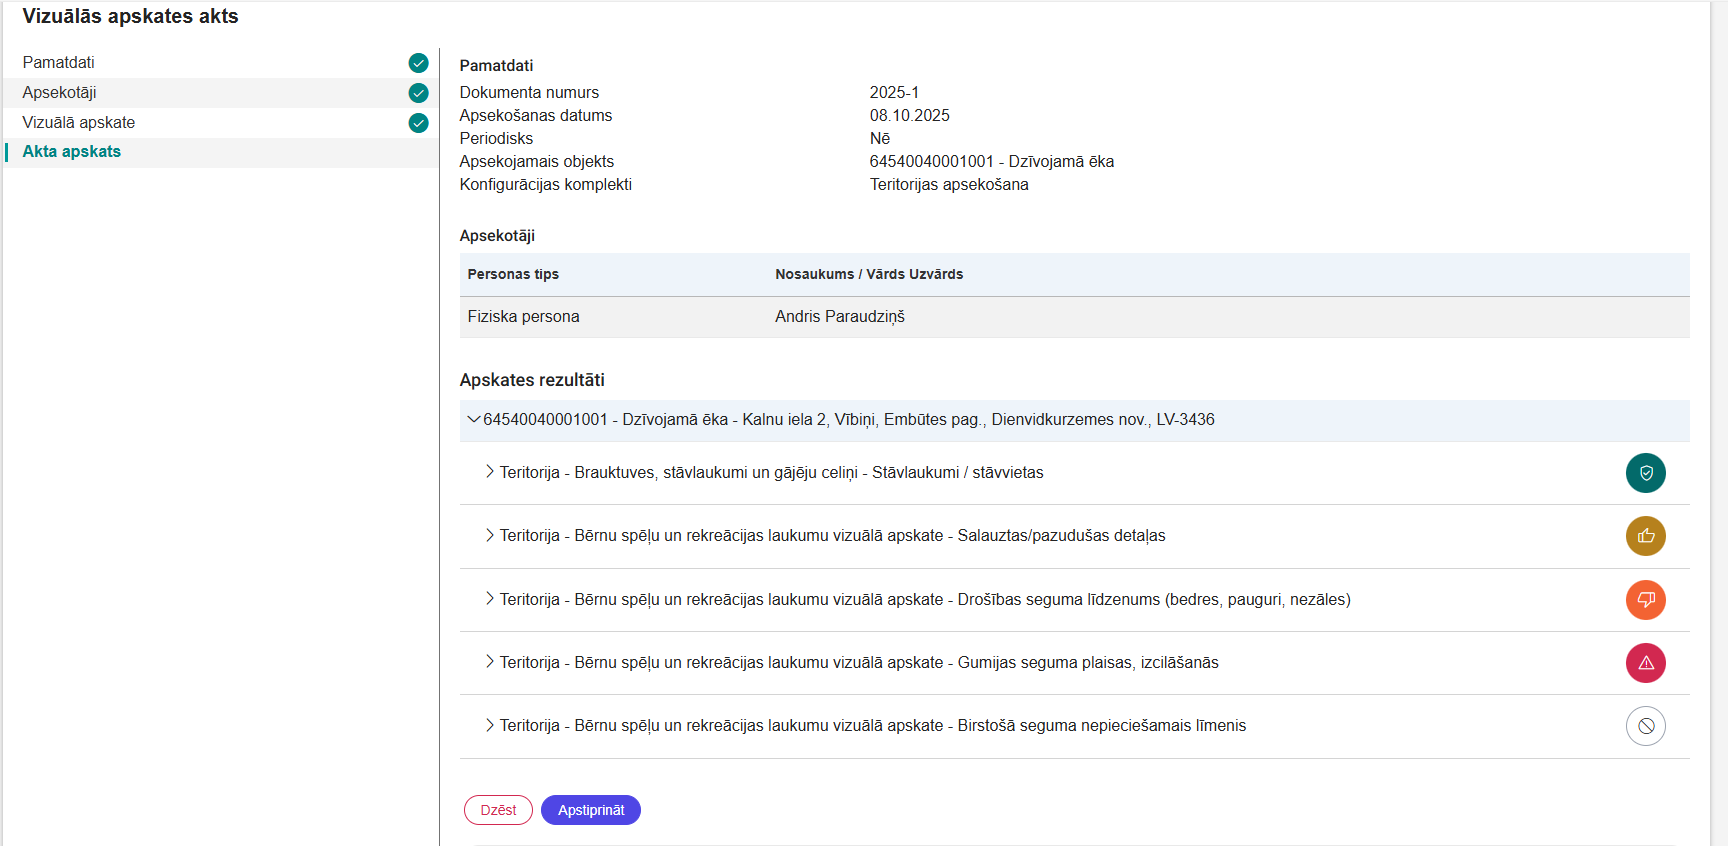Go to the Apsekotāji step

pos(60,93)
